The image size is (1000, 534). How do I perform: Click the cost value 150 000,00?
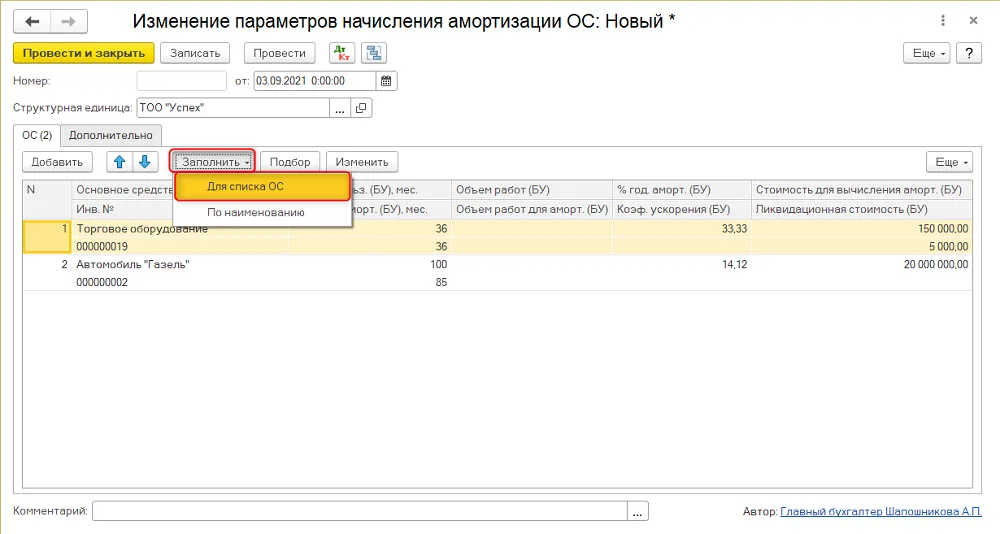[x=943, y=228]
